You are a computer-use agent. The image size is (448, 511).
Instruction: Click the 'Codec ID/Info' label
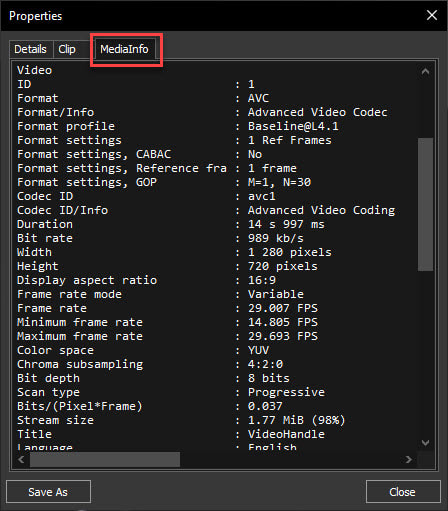pos(63,210)
